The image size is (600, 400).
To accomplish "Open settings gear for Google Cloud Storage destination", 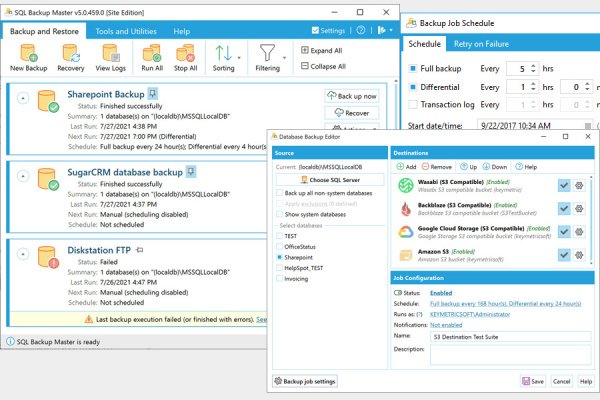I will pos(579,232).
